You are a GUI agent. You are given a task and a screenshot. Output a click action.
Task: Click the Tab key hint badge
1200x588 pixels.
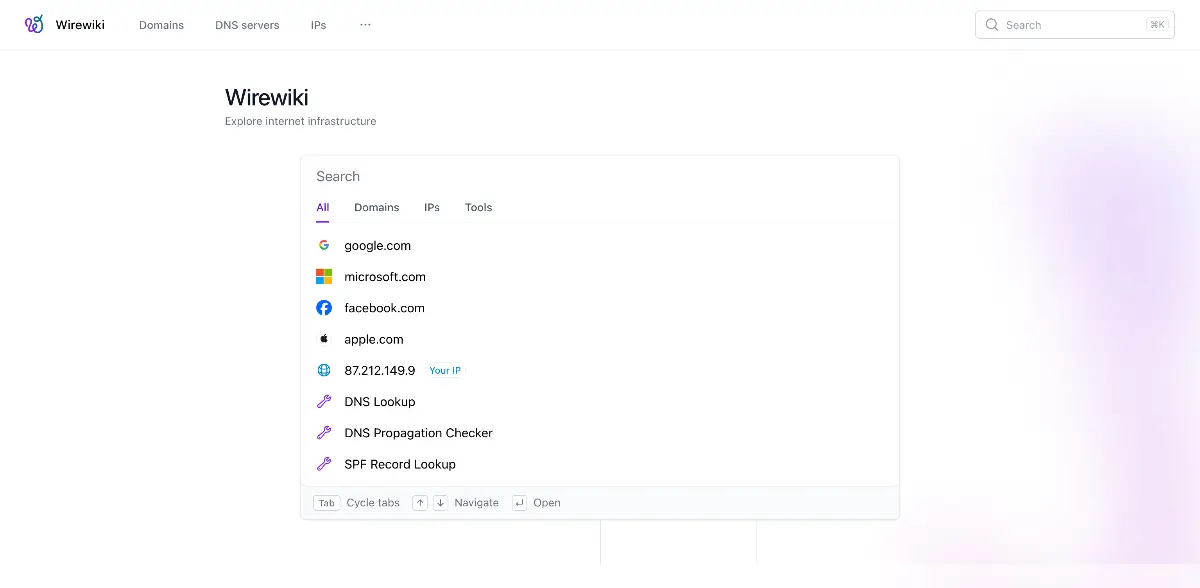(327, 503)
